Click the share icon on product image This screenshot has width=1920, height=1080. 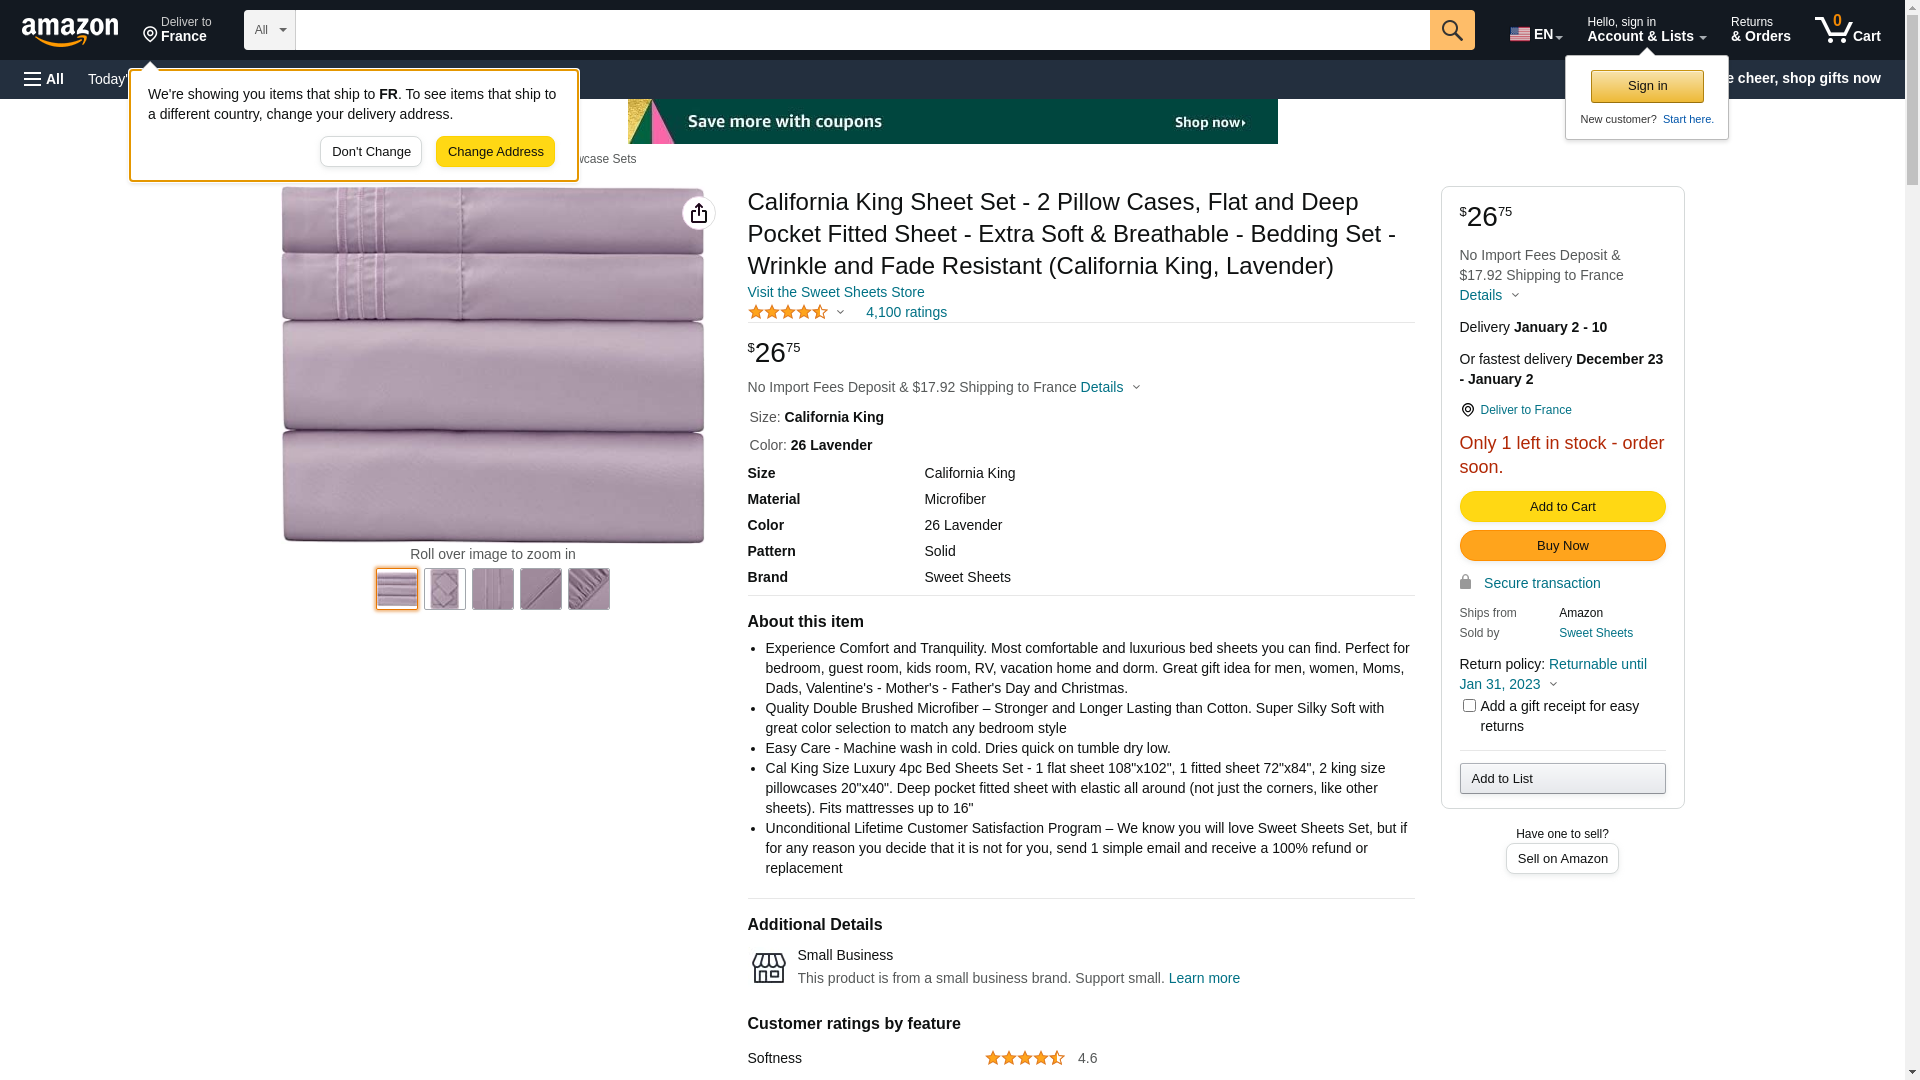(698, 213)
